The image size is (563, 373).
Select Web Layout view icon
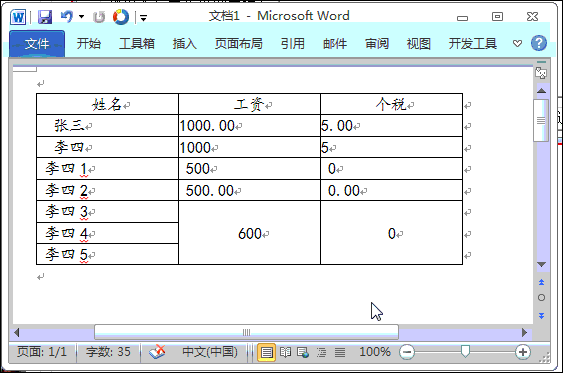pyautogui.click(x=303, y=352)
